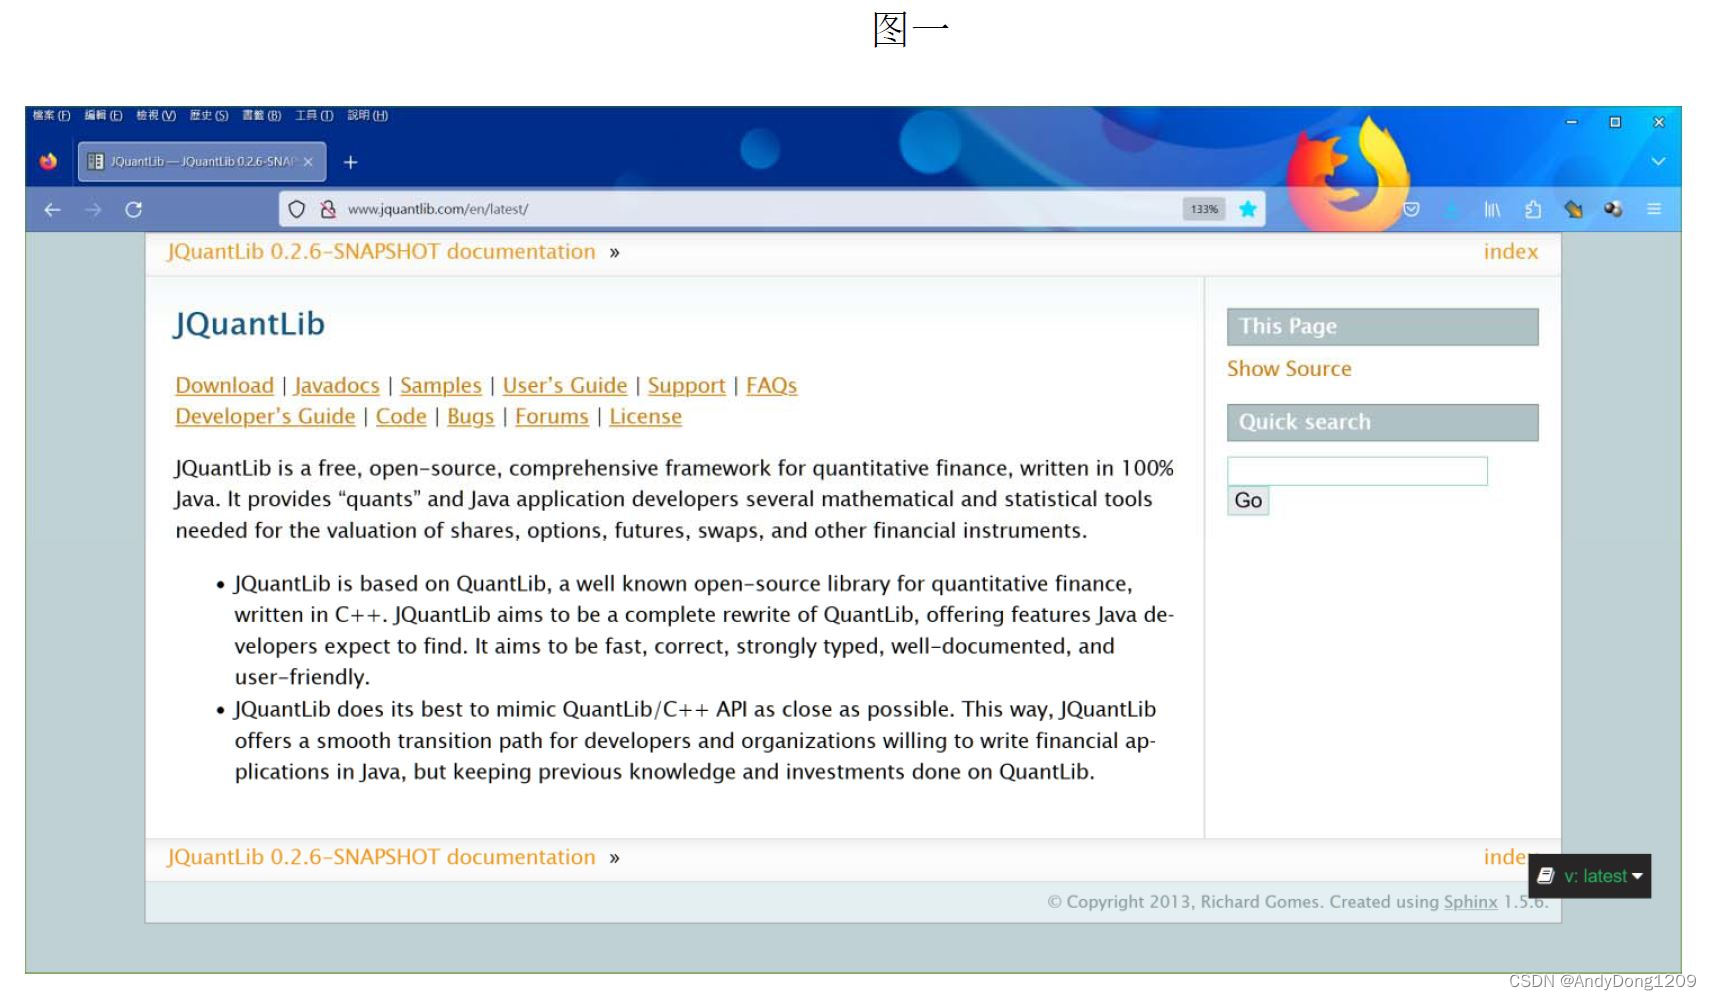
Task: Open the Samples link
Action: (x=441, y=386)
